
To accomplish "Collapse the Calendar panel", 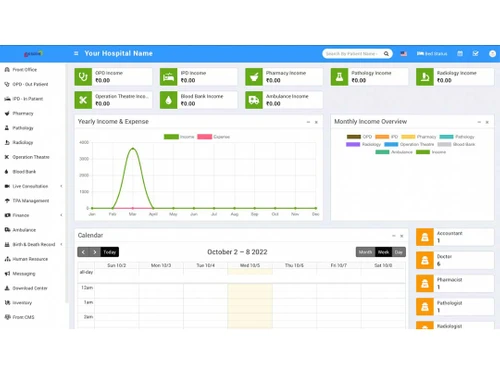I will pos(394,236).
